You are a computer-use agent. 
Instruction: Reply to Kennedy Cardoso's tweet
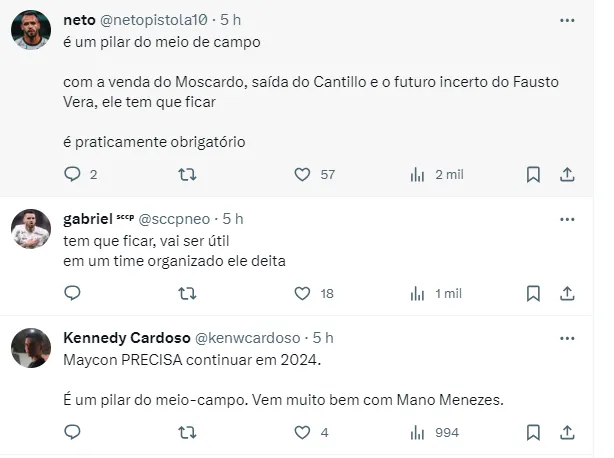73,432
